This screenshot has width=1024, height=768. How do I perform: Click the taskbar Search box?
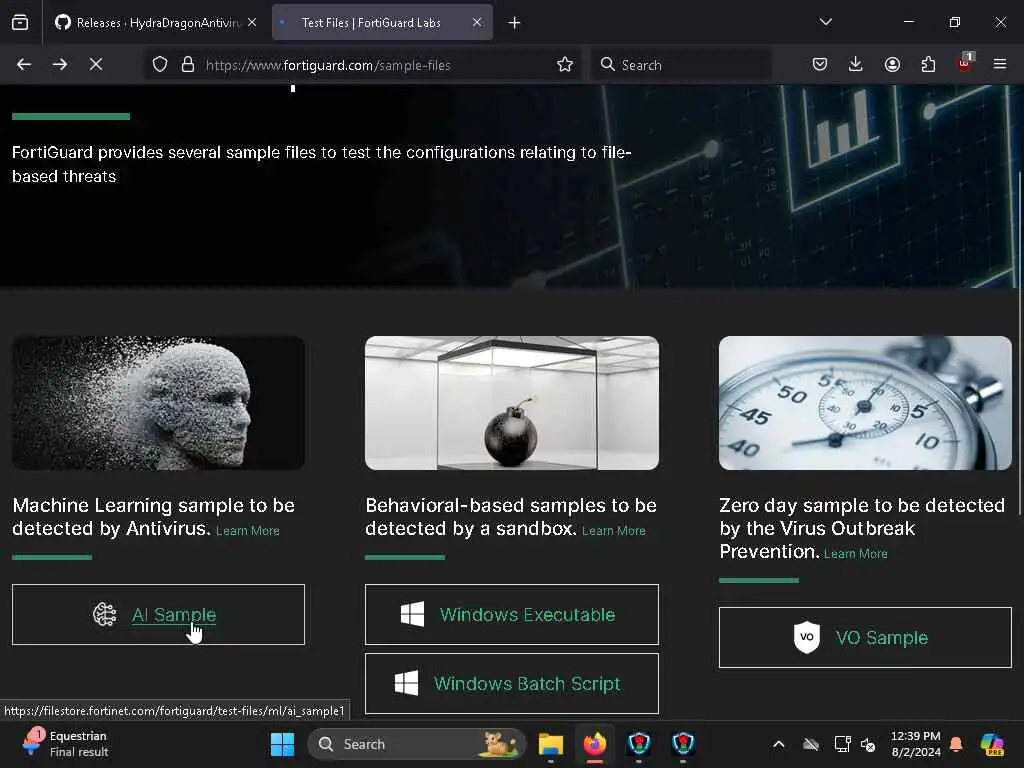417,744
